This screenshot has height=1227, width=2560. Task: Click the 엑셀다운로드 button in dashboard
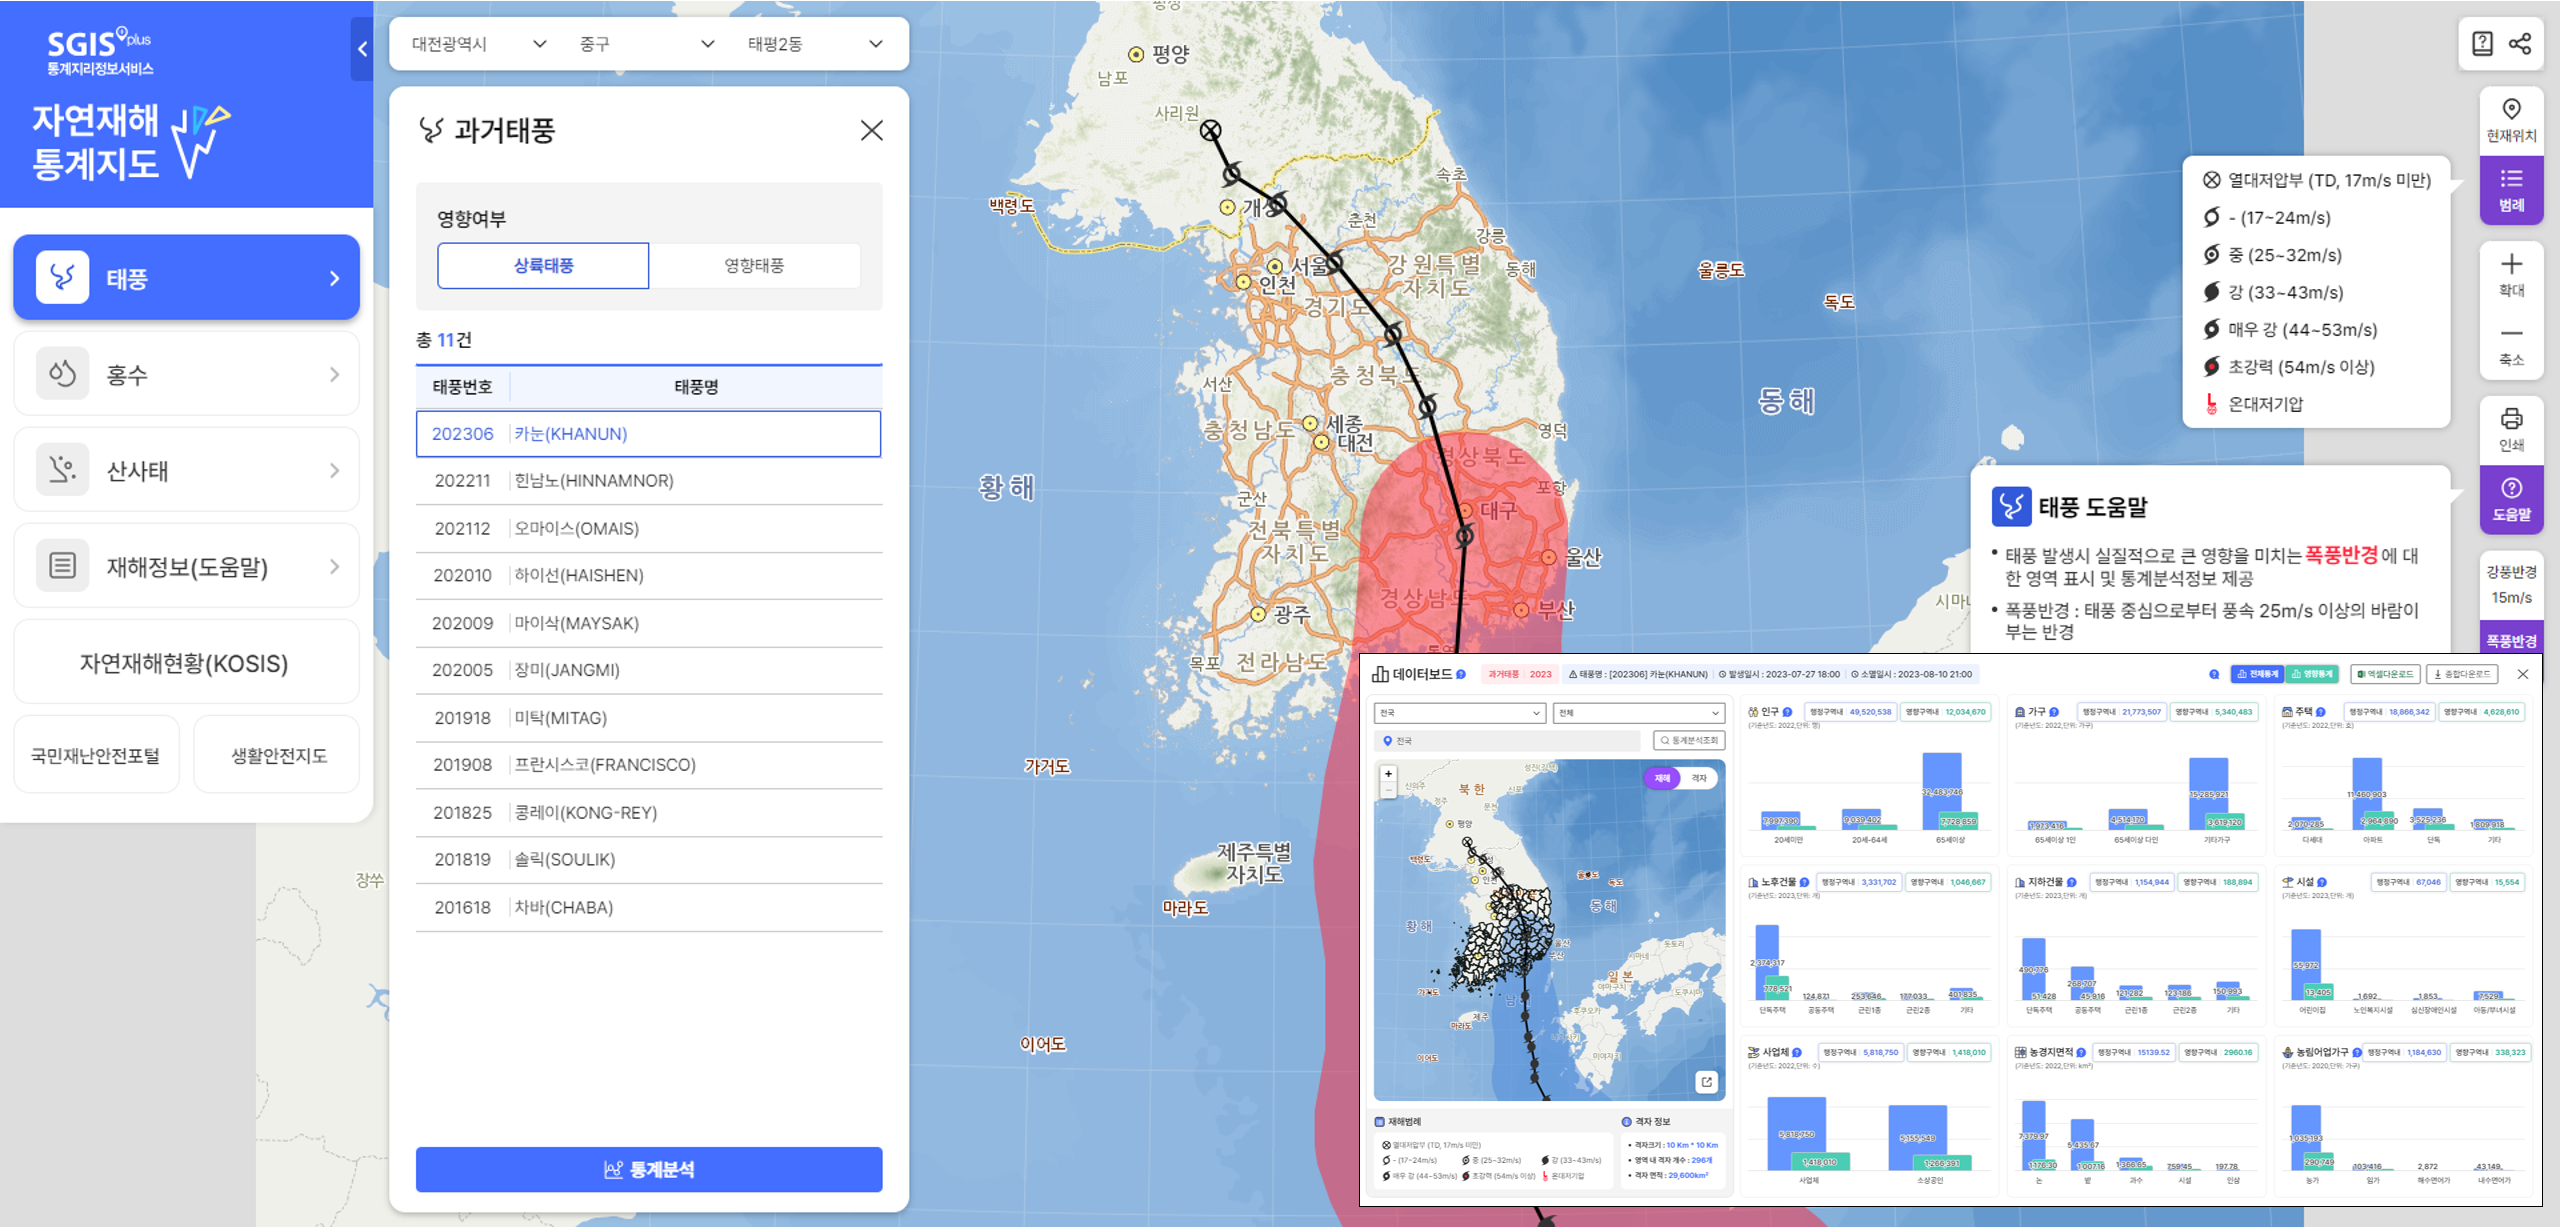coord(2385,674)
